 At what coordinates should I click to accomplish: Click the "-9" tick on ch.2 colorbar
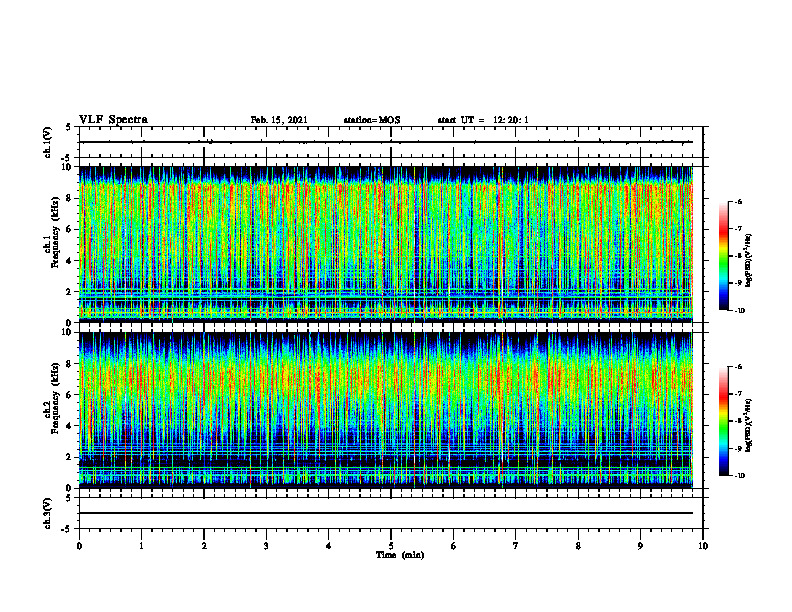tap(738, 448)
